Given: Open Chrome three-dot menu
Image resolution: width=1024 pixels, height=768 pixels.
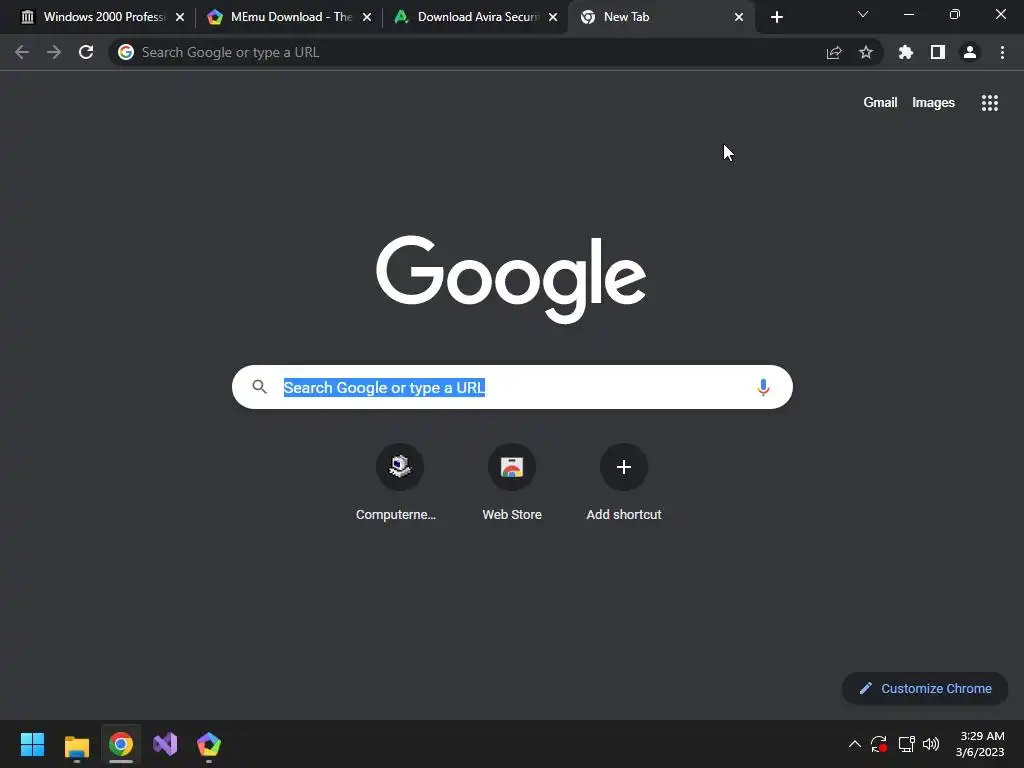Looking at the screenshot, I should point(1002,52).
